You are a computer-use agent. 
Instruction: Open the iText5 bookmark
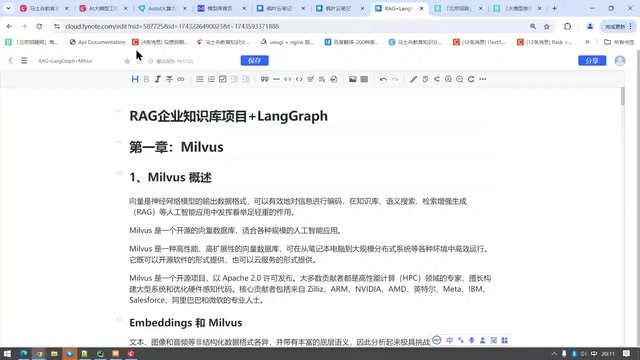click(x=480, y=42)
